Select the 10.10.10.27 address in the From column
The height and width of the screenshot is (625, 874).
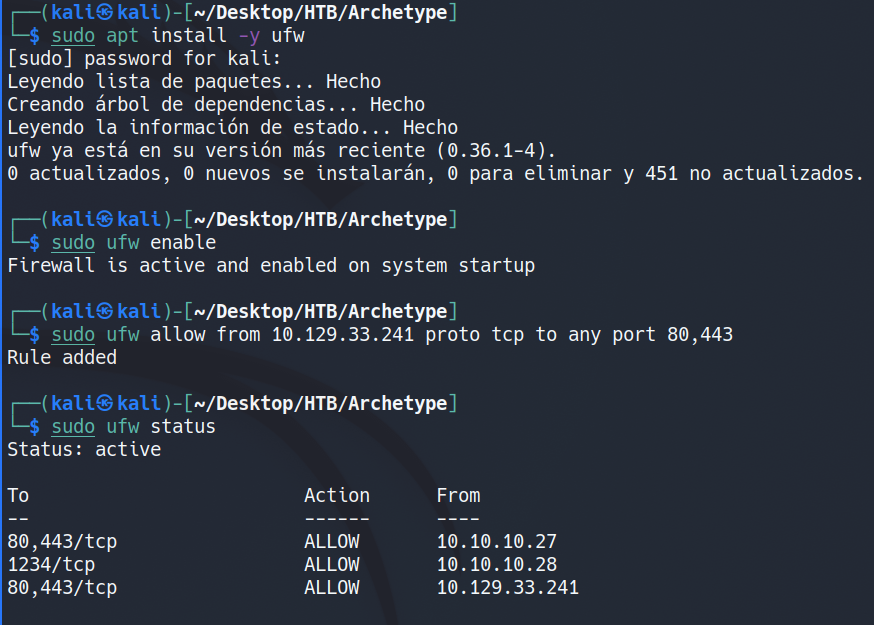click(x=496, y=541)
